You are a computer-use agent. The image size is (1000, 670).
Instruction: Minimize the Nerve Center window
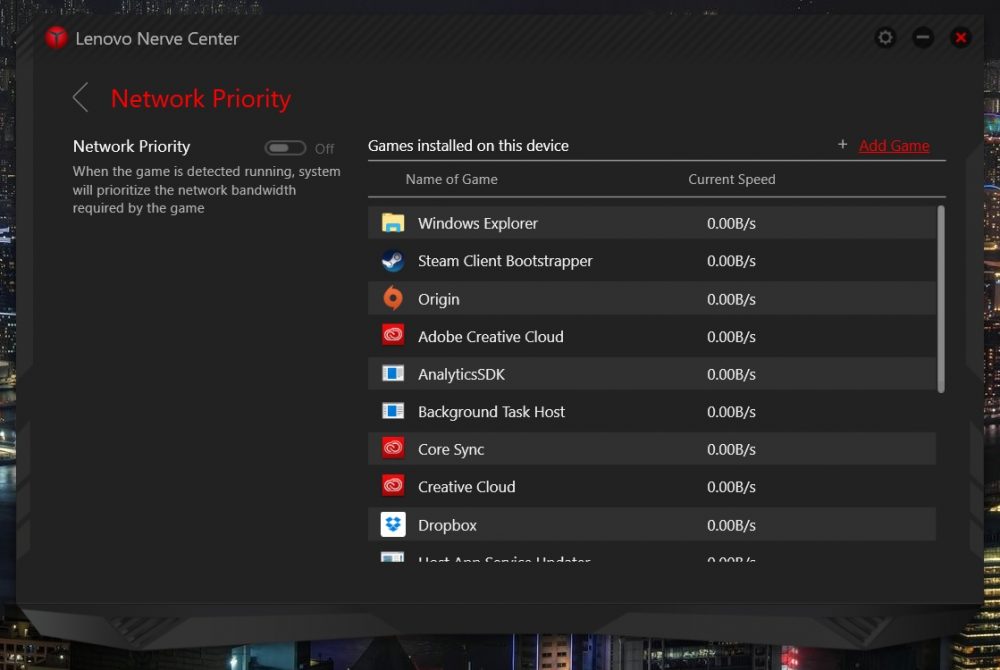pyautogui.click(x=922, y=38)
